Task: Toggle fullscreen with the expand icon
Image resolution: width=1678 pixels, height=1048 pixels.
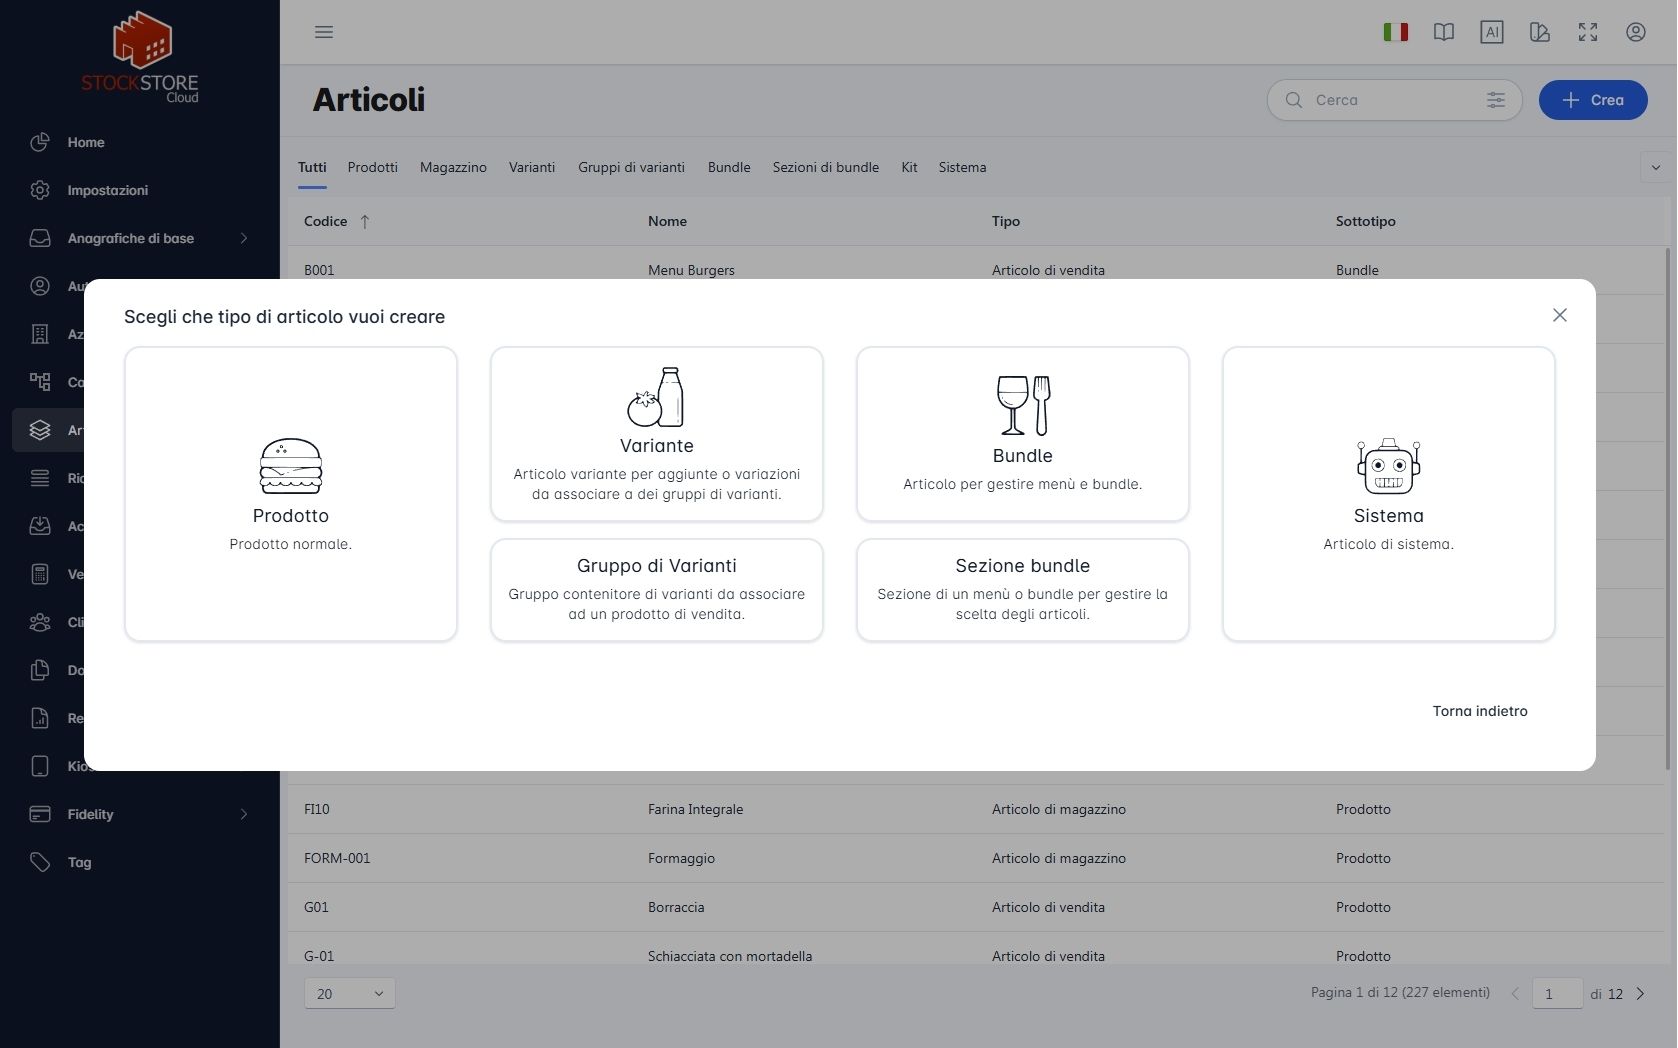Action: point(1588,32)
